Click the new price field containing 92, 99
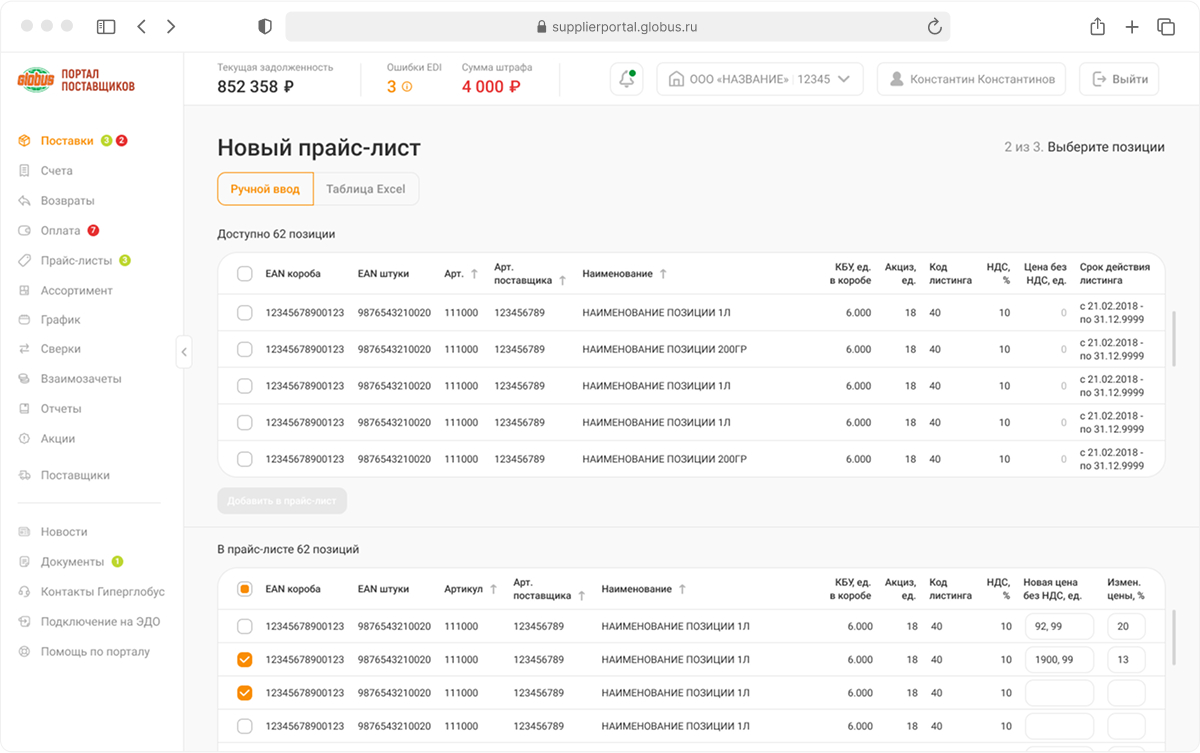This screenshot has width=1200, height=753. (1059, 627)
